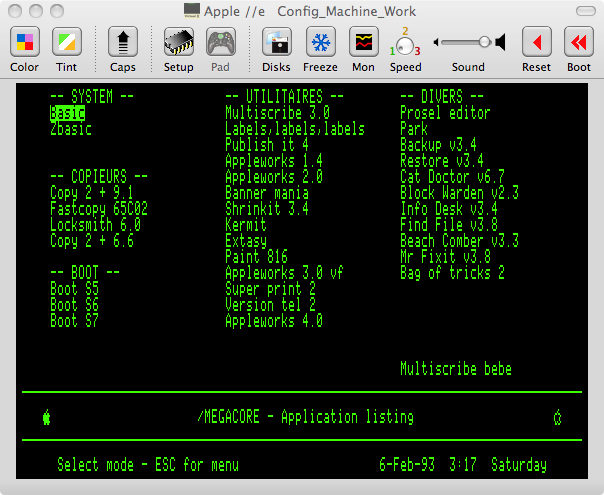The image size is (604, 495).
Task: Select Block Warden v2.3
Action: click(459, 193)
